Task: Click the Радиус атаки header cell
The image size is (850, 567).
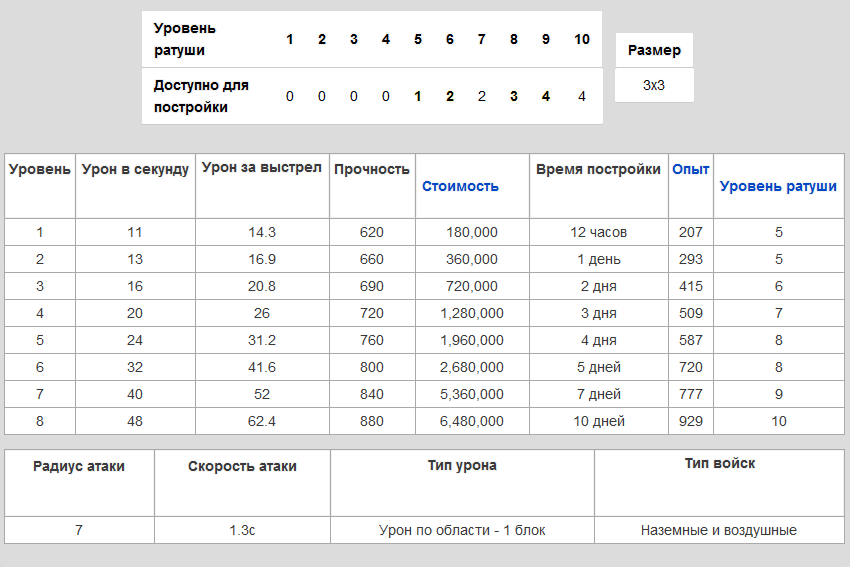Action: point(79,466)
